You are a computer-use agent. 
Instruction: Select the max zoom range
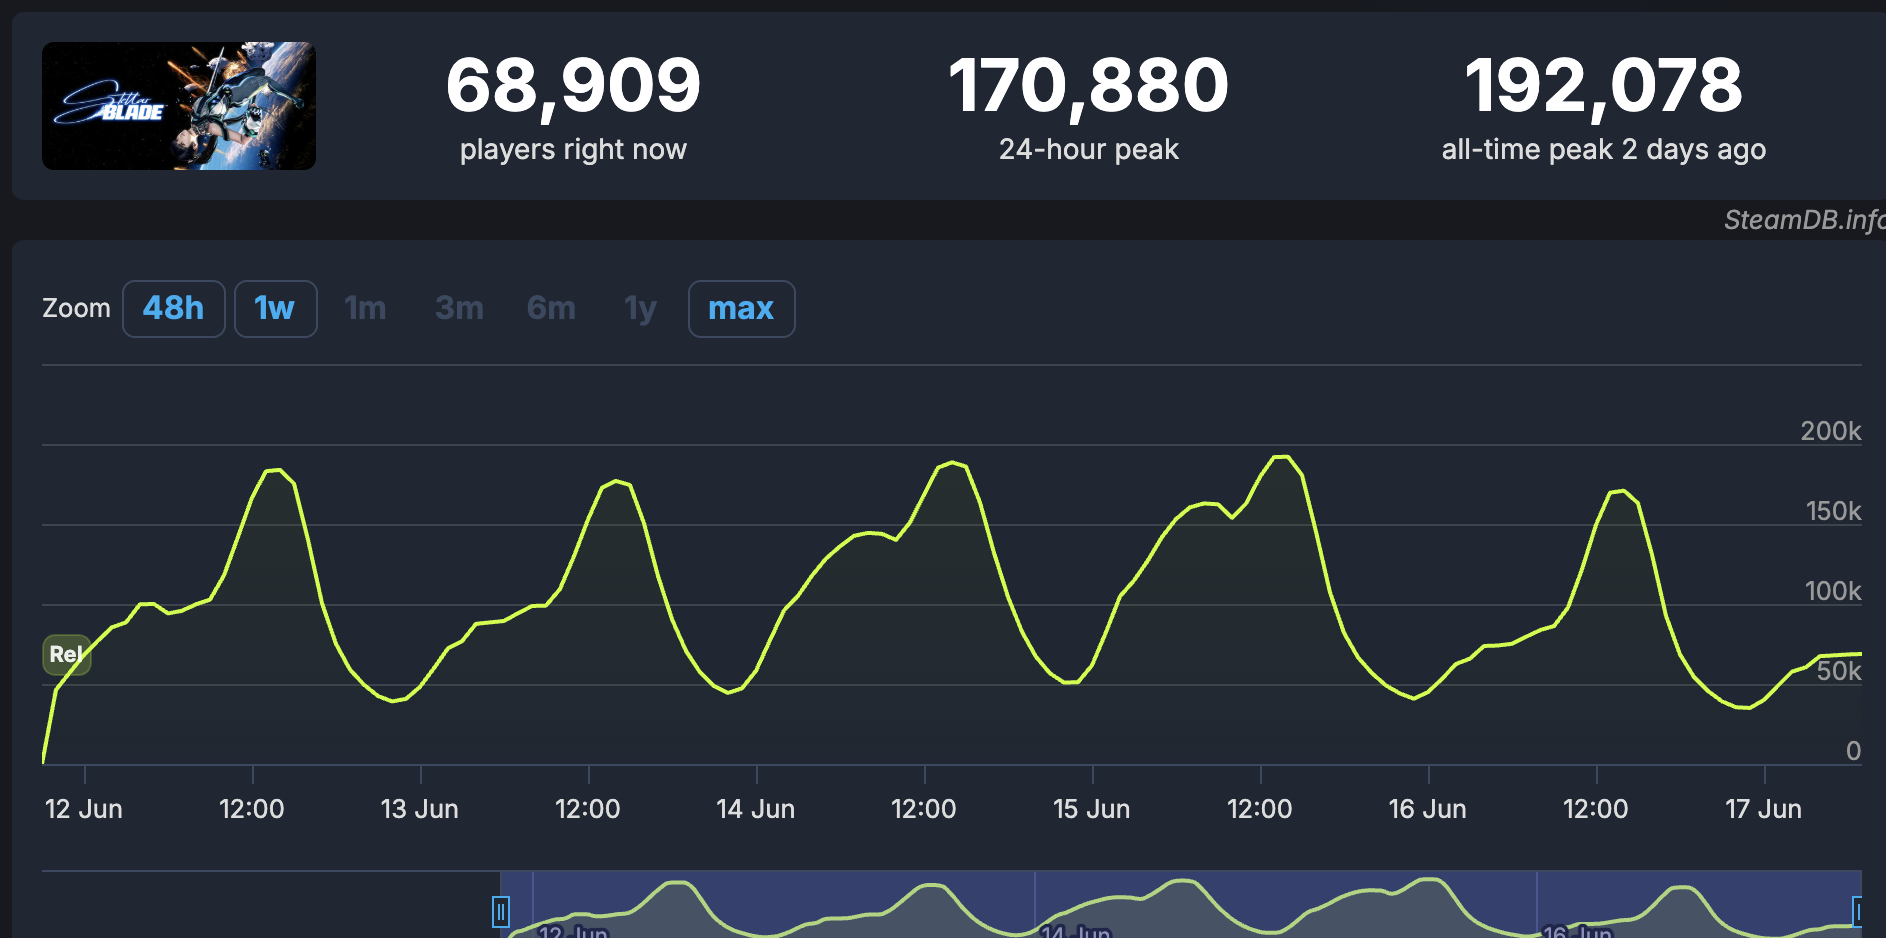coord(741,309)
